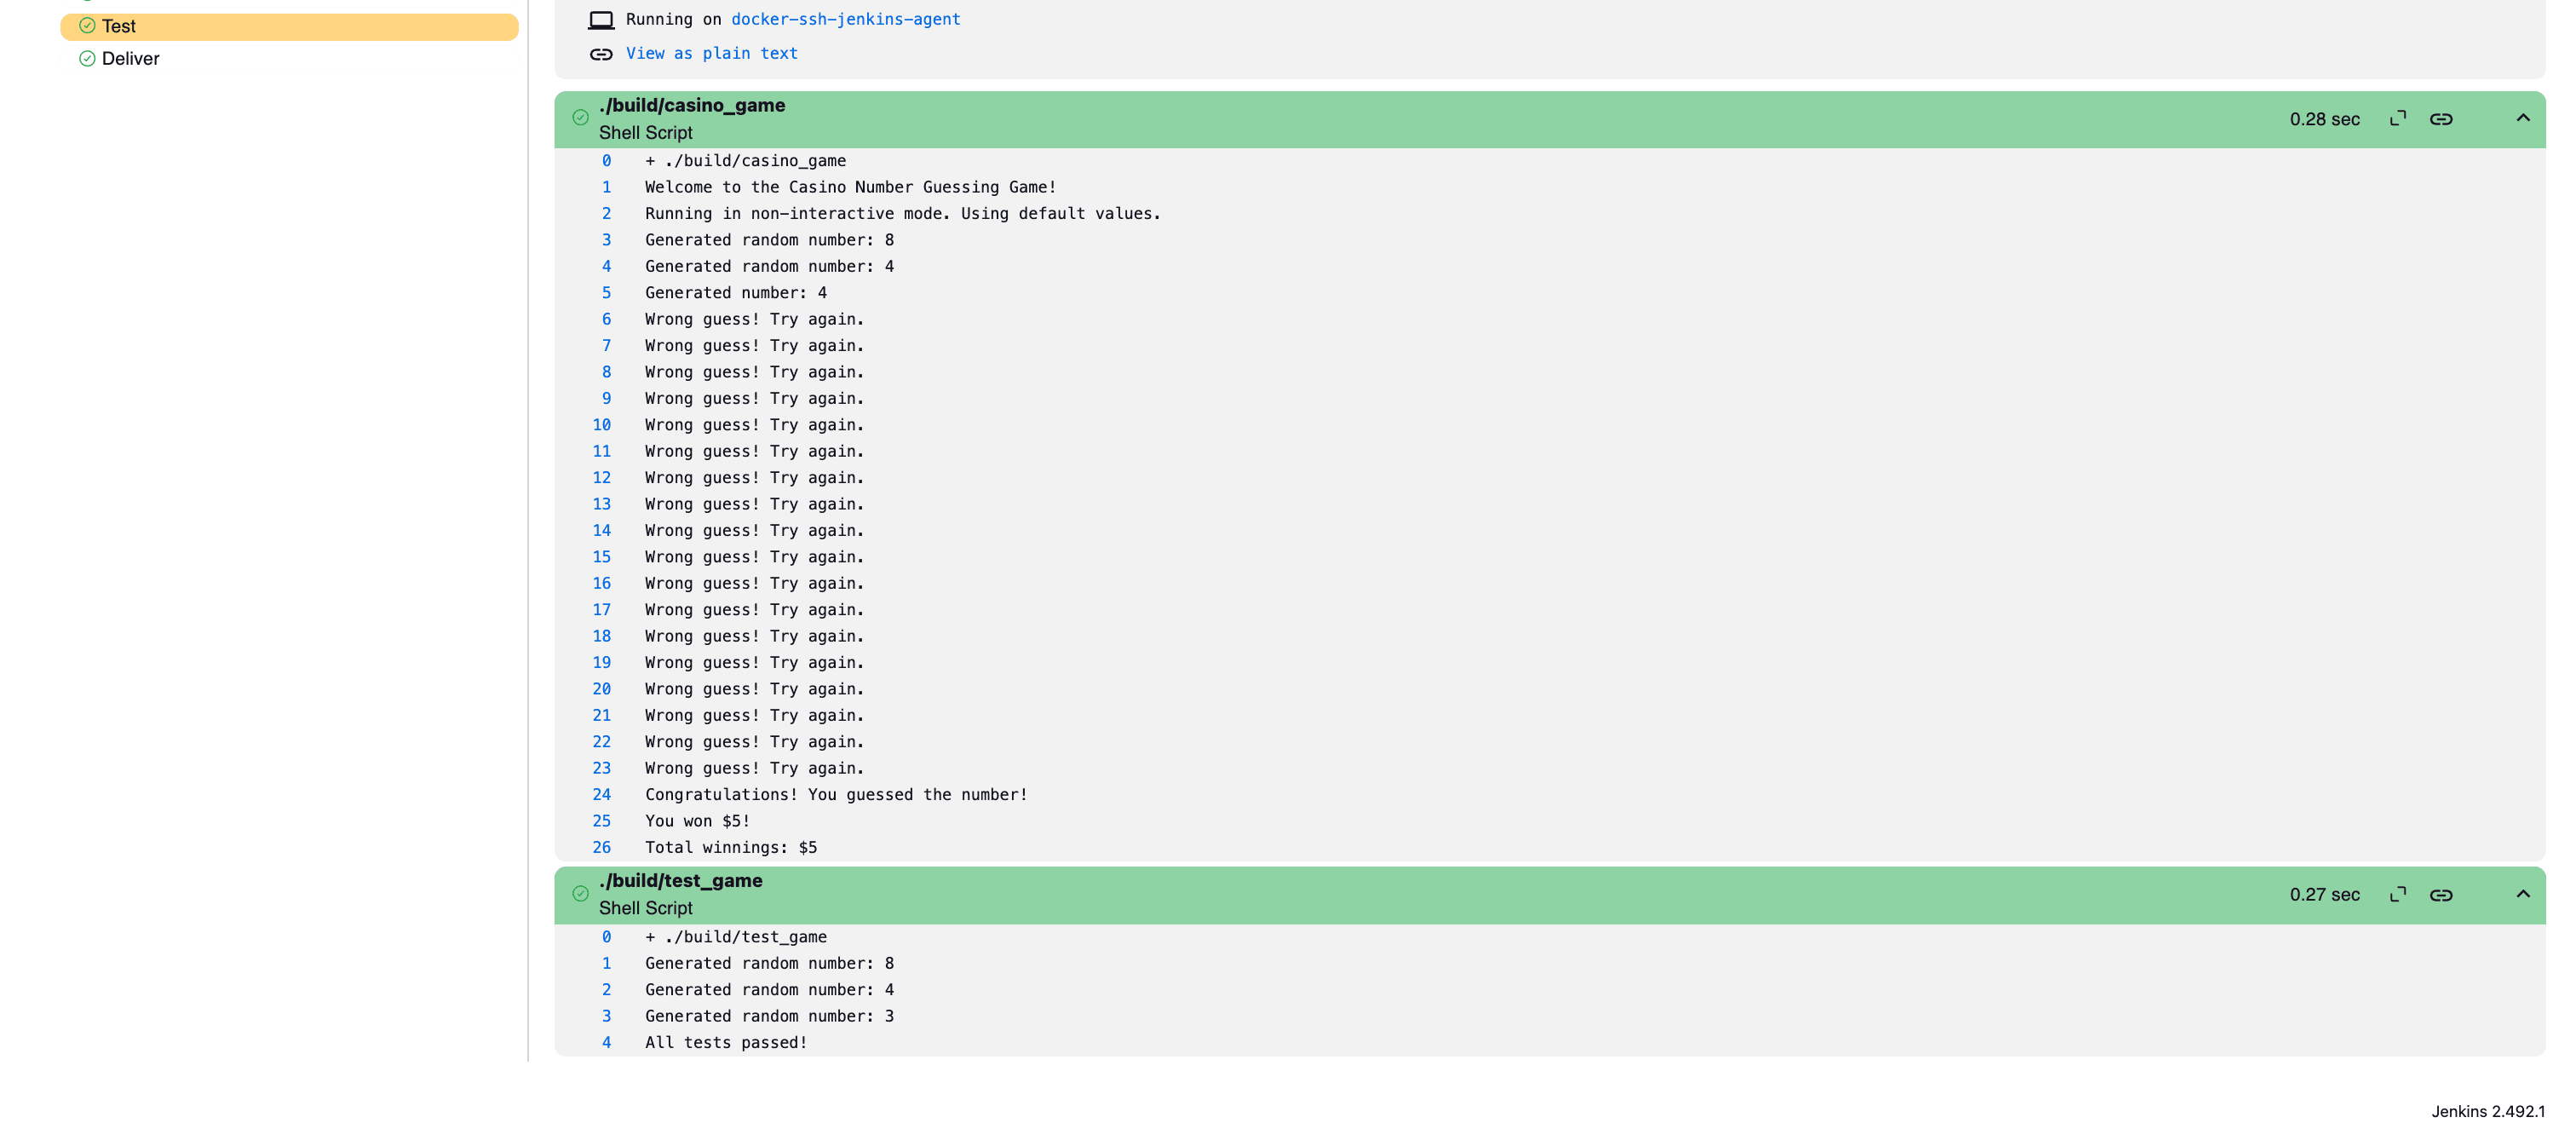This screenshot has height=1146, width=2576.
Task: Click the success checkmark on test_game step
Action: (581, 893)
